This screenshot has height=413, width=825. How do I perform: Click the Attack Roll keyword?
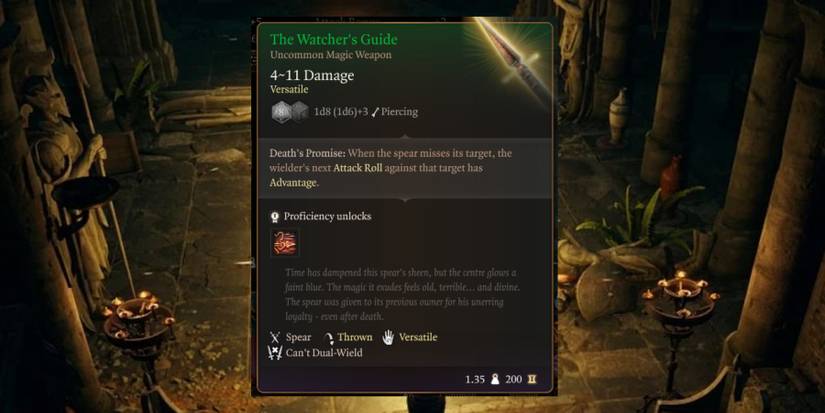coord(358,168)
